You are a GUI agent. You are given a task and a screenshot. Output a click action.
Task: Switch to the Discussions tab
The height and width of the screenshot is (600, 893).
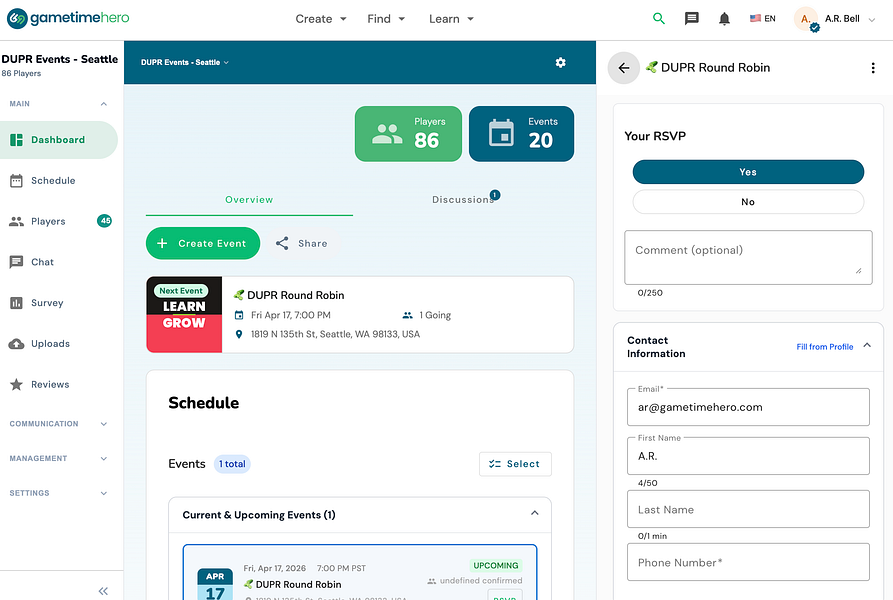click(463, 200)
